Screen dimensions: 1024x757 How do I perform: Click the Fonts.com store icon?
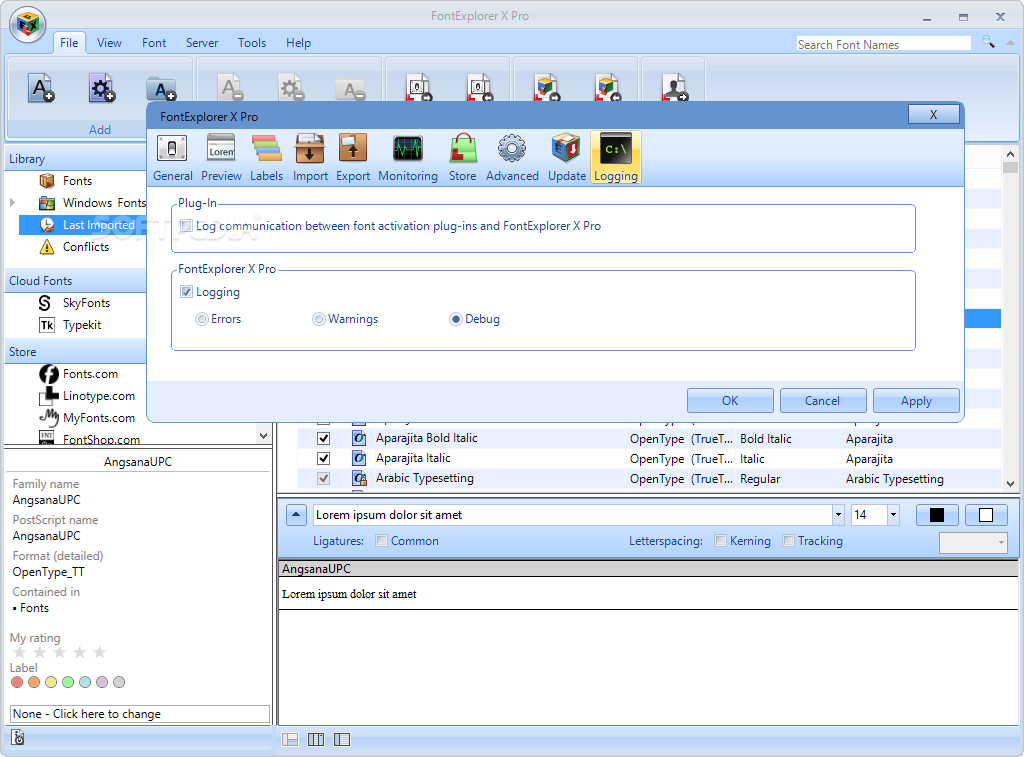pos(48,374)
